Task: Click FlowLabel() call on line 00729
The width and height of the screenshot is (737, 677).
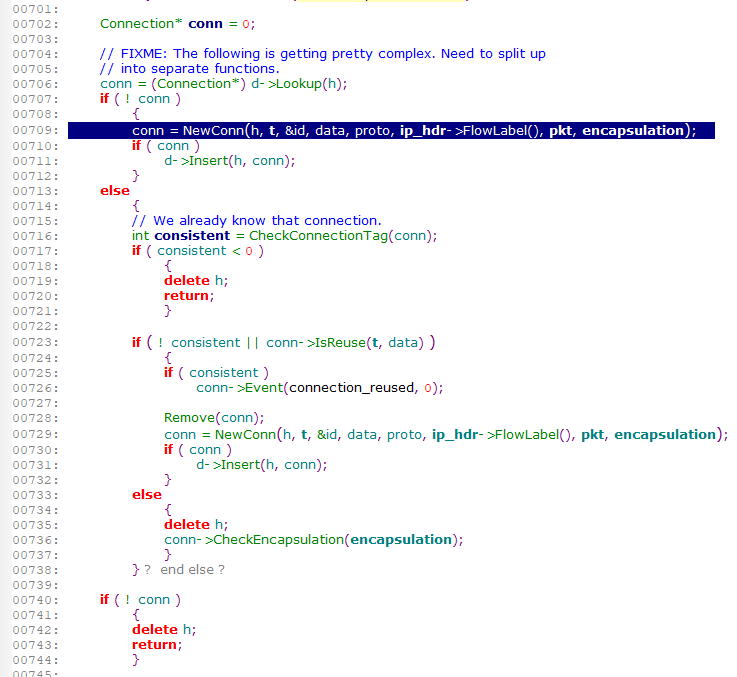Action: coord(535,434)
